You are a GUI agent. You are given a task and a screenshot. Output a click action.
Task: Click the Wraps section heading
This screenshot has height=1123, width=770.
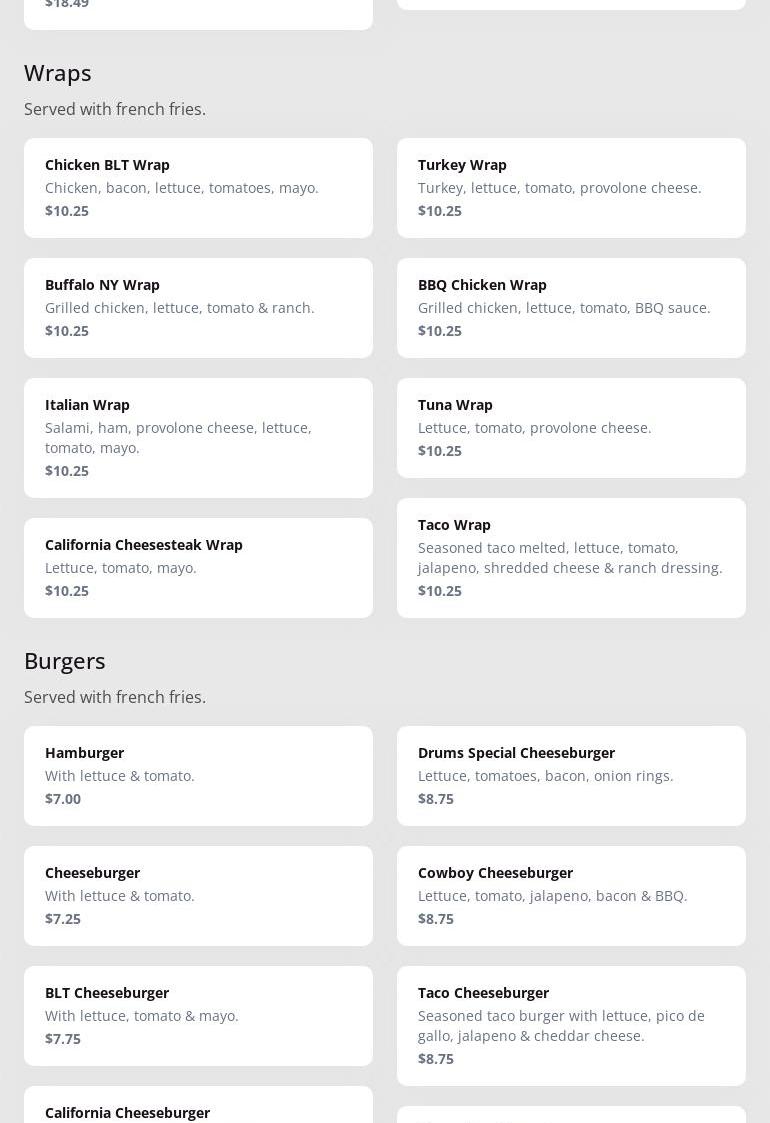pos(57,73)
